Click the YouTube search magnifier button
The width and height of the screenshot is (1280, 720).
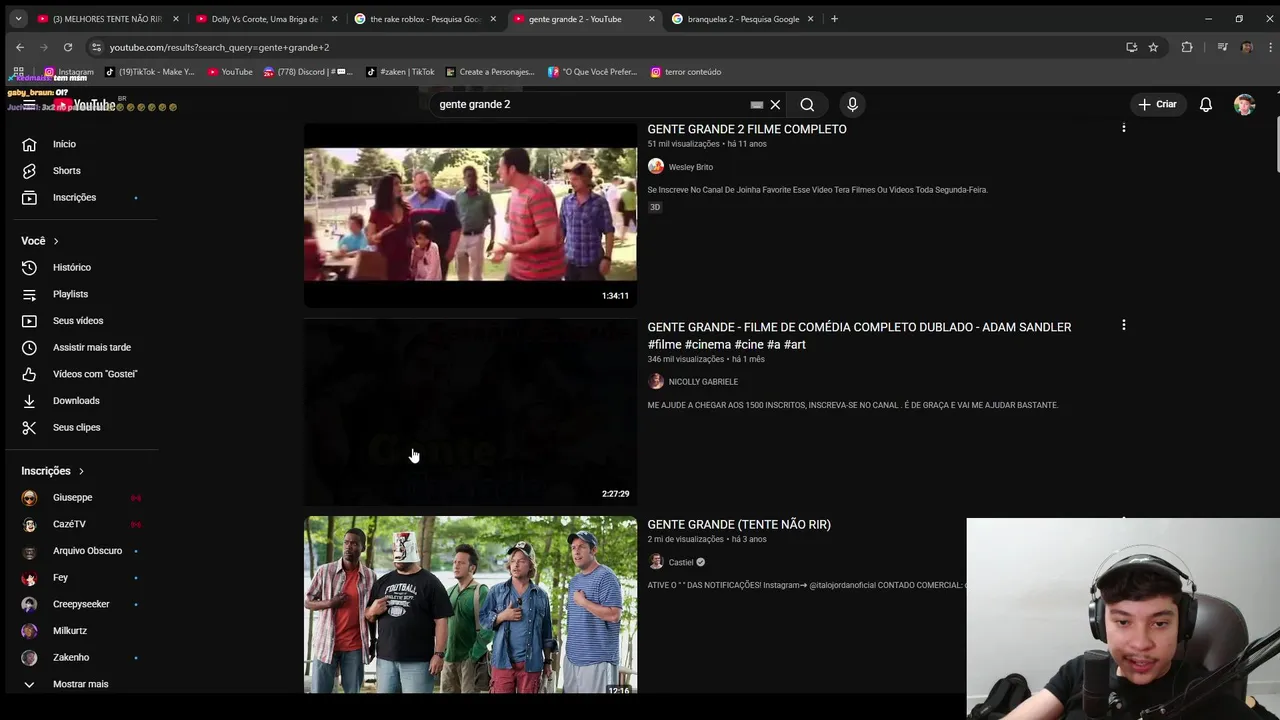point(807,104)
